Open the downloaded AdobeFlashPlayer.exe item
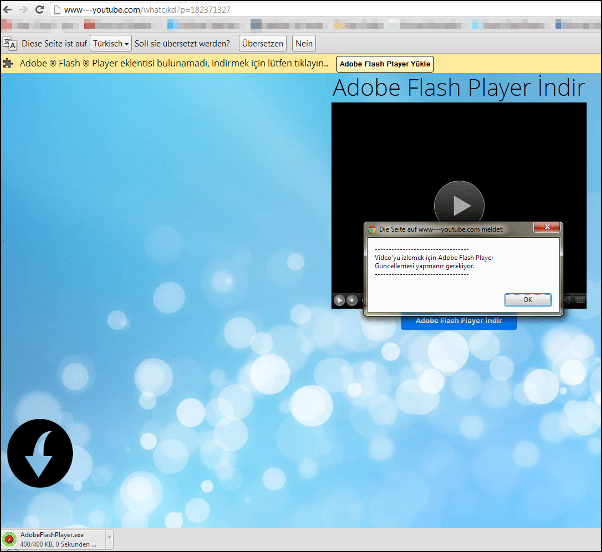 point(53,539)
